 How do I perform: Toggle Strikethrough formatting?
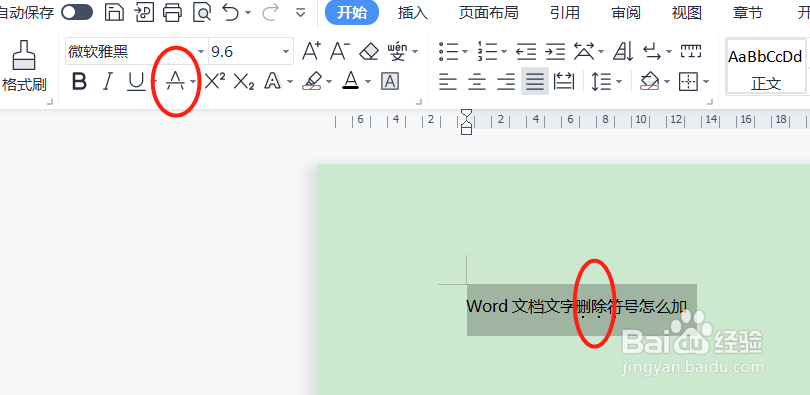[x=176, y=81]
